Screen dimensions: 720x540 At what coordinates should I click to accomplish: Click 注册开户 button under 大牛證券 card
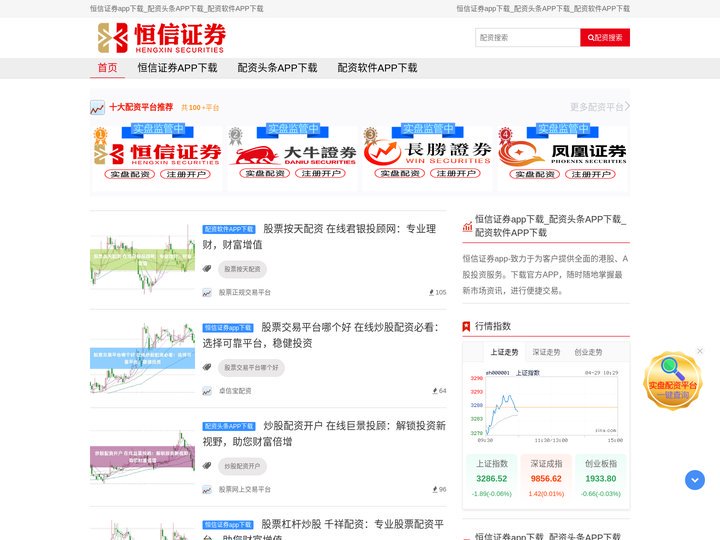321,174
